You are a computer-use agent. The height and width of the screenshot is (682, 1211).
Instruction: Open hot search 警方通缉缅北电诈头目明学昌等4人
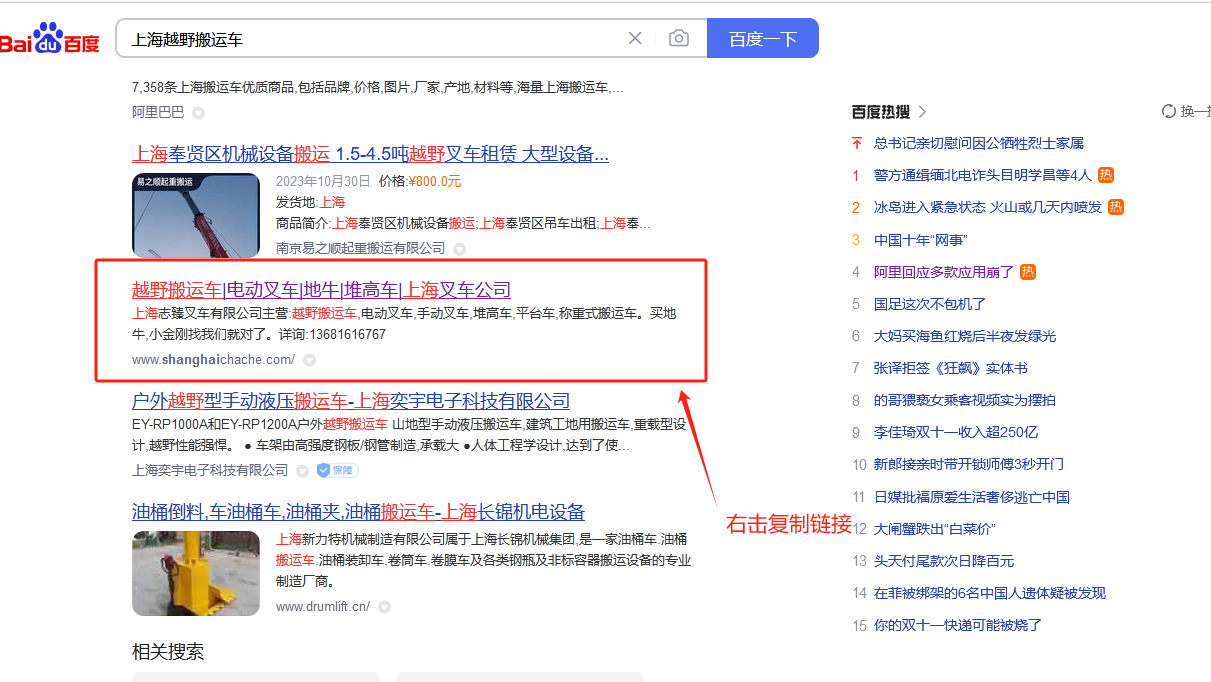click(x=983, y=175)
